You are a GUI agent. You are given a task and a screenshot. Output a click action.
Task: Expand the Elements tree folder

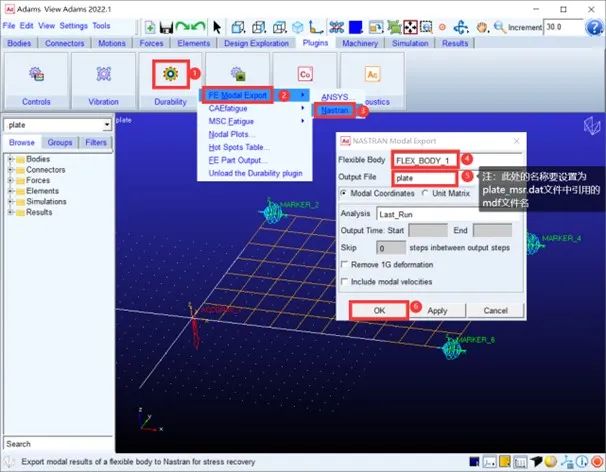click(10, 191)
